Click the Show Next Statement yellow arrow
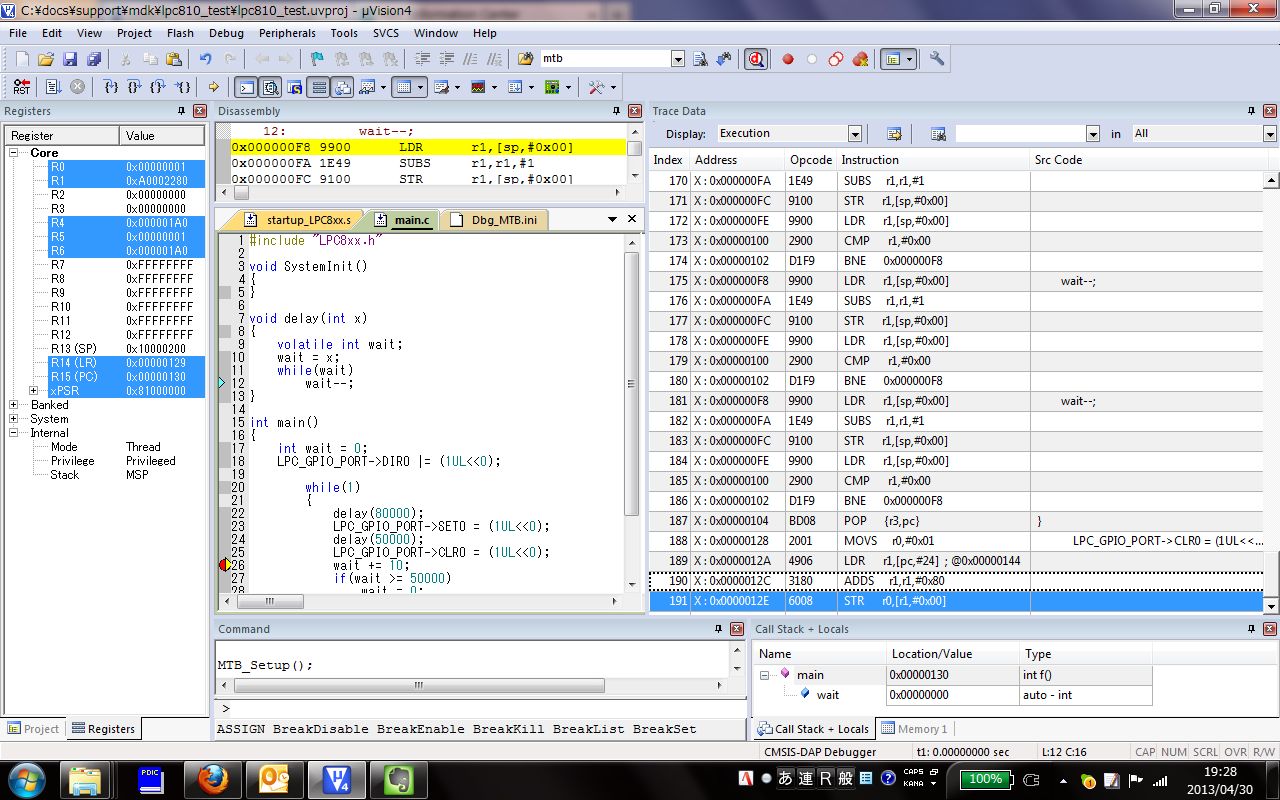 click(x=213, y=87)
